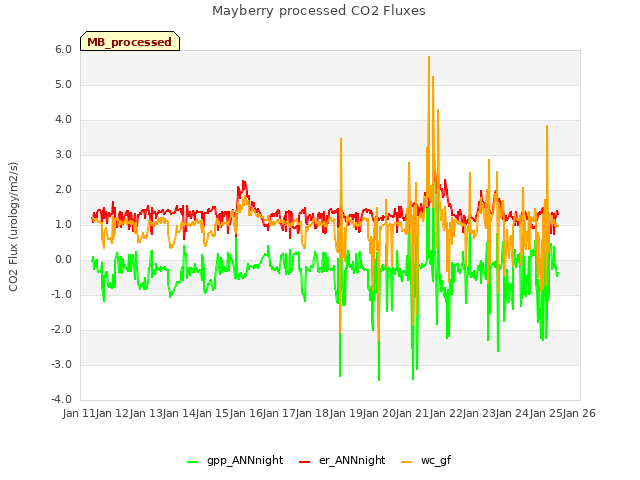The image size is (640, 480).
Task: Click the Jan 13 x-axis label
Action: [146, 413]
